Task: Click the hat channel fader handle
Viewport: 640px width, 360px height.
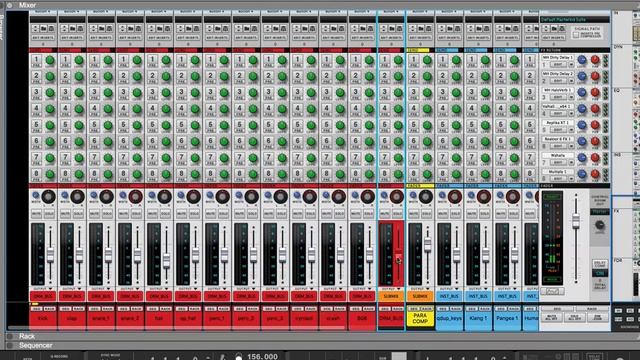Action: (x=166, y=260)
